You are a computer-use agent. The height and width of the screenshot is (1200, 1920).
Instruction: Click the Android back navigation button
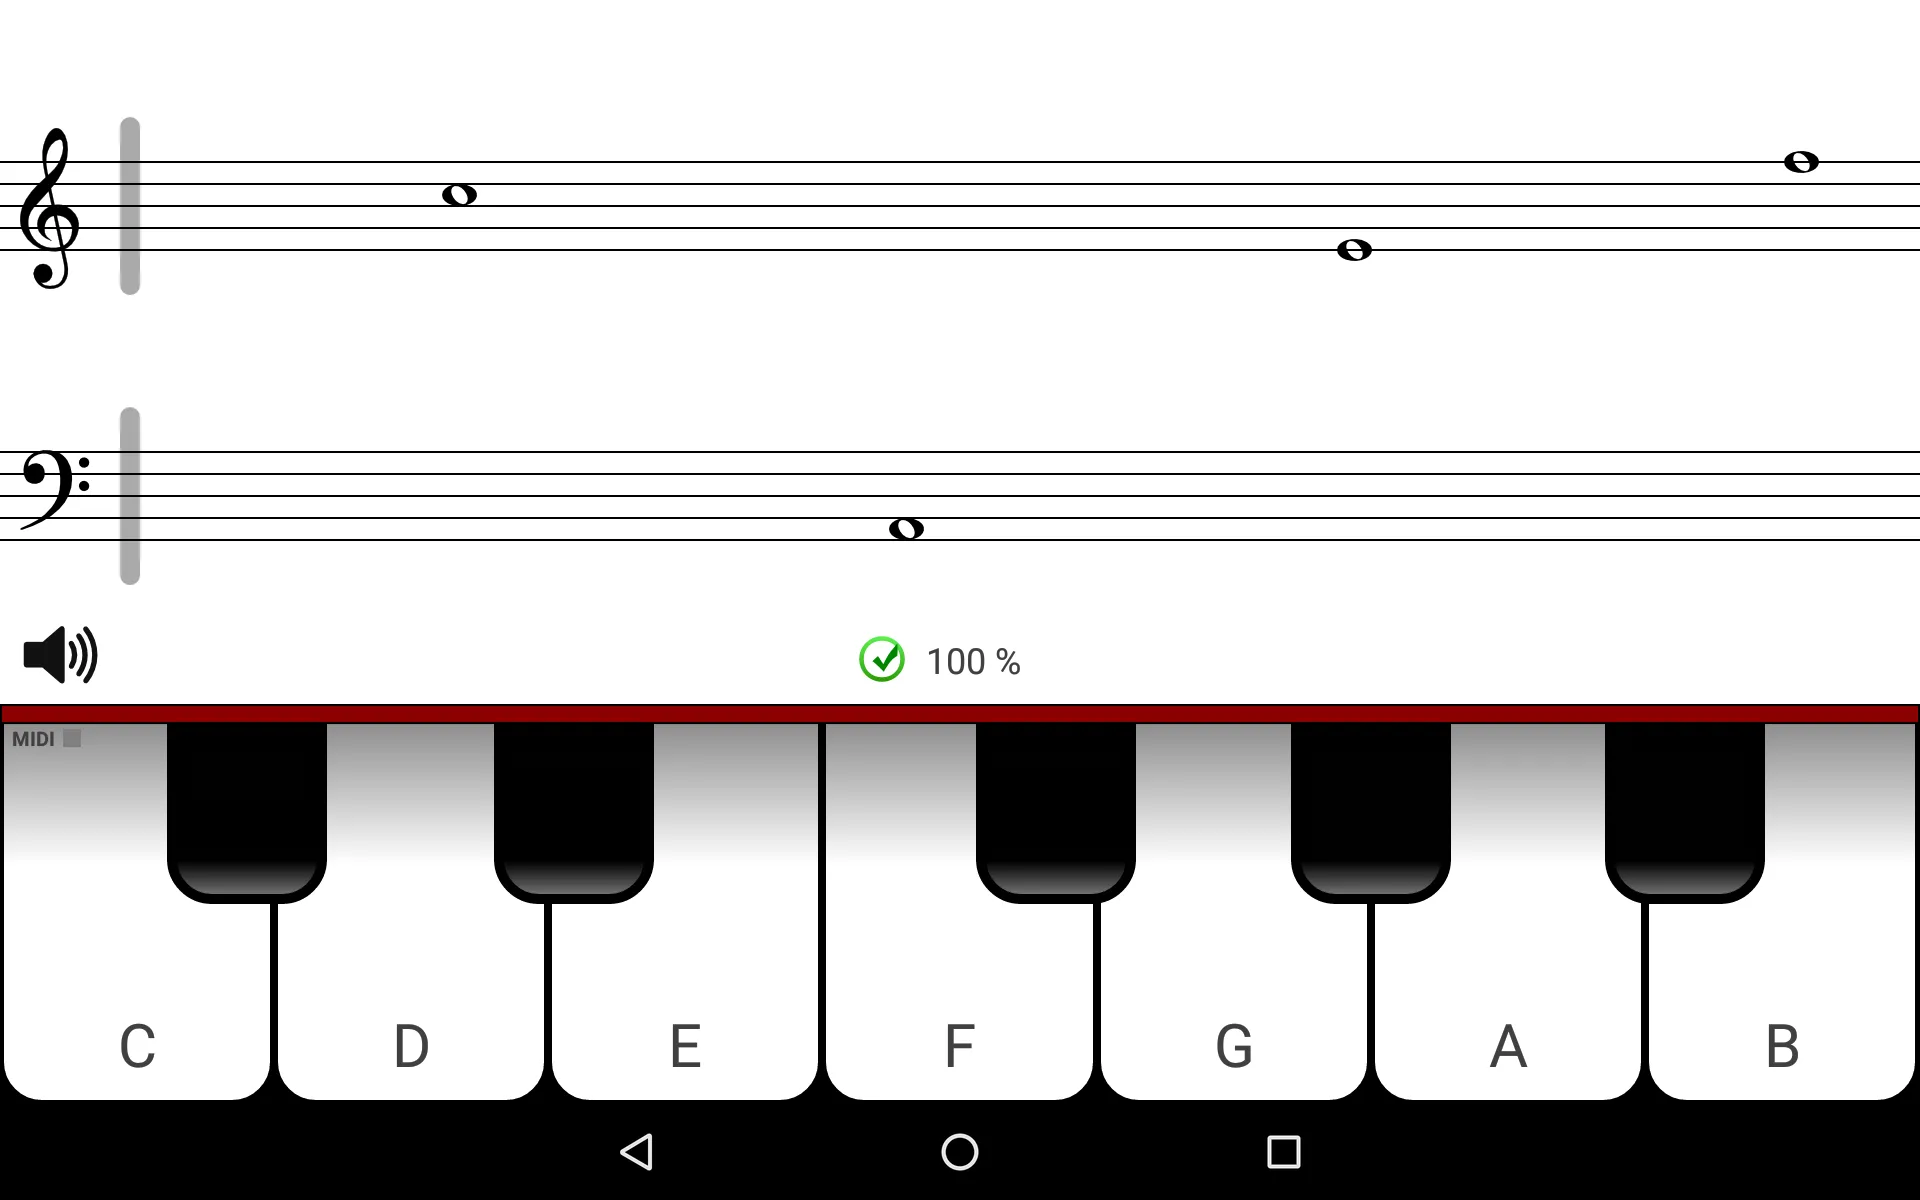tap(637, 1152)
